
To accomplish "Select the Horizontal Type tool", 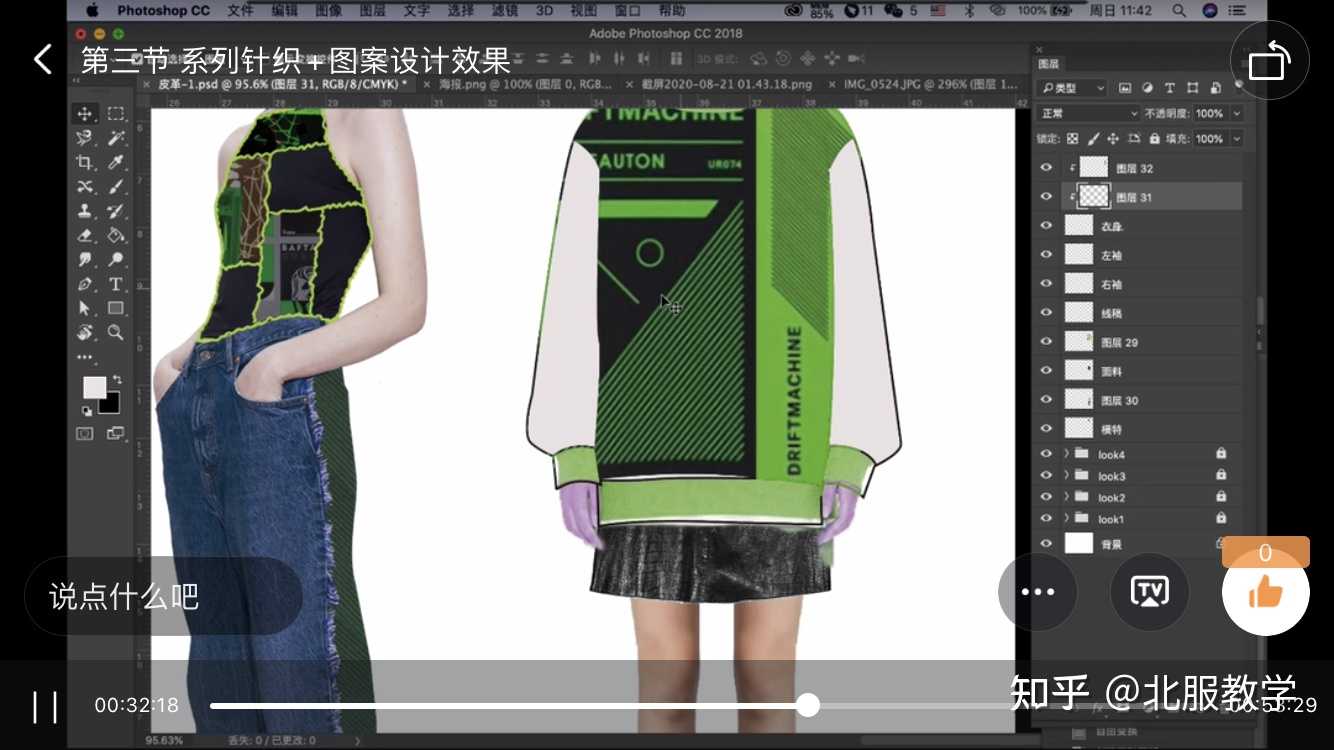I will coord(116,284).
